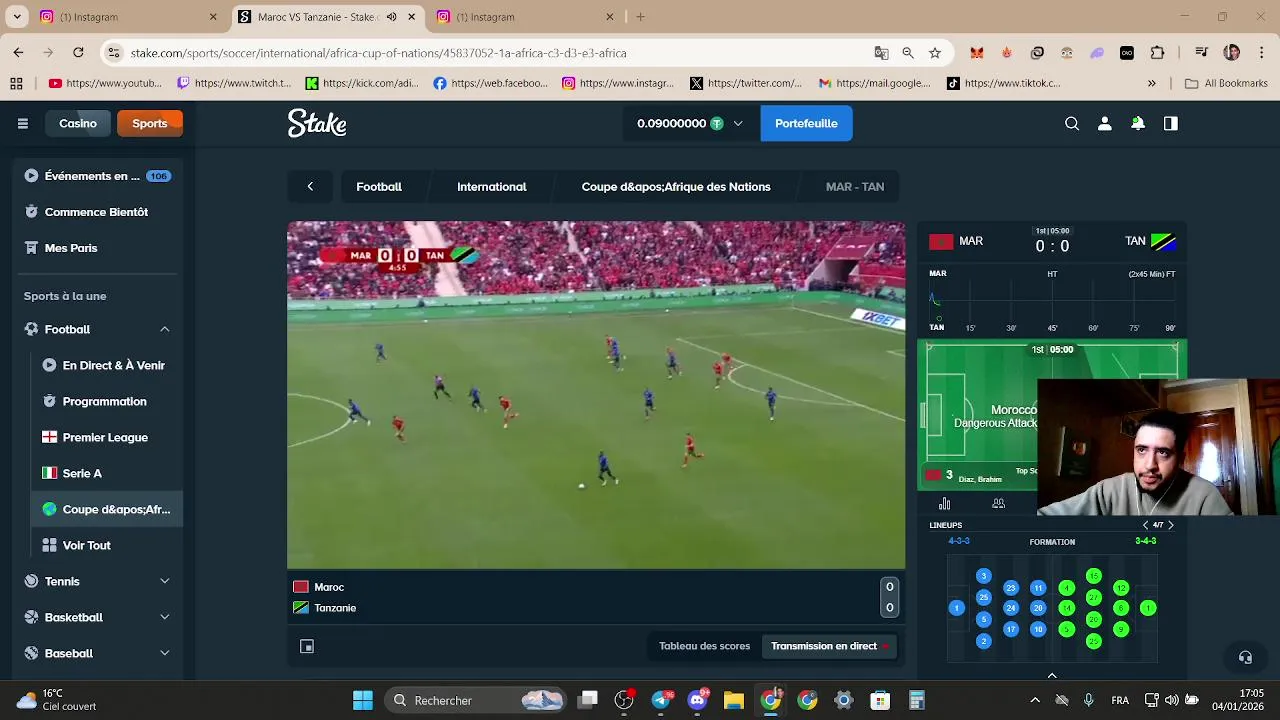Screen dimensions: 1280x720
Task: Open Chrome three-dot menu
Action: coord(1260,53)
